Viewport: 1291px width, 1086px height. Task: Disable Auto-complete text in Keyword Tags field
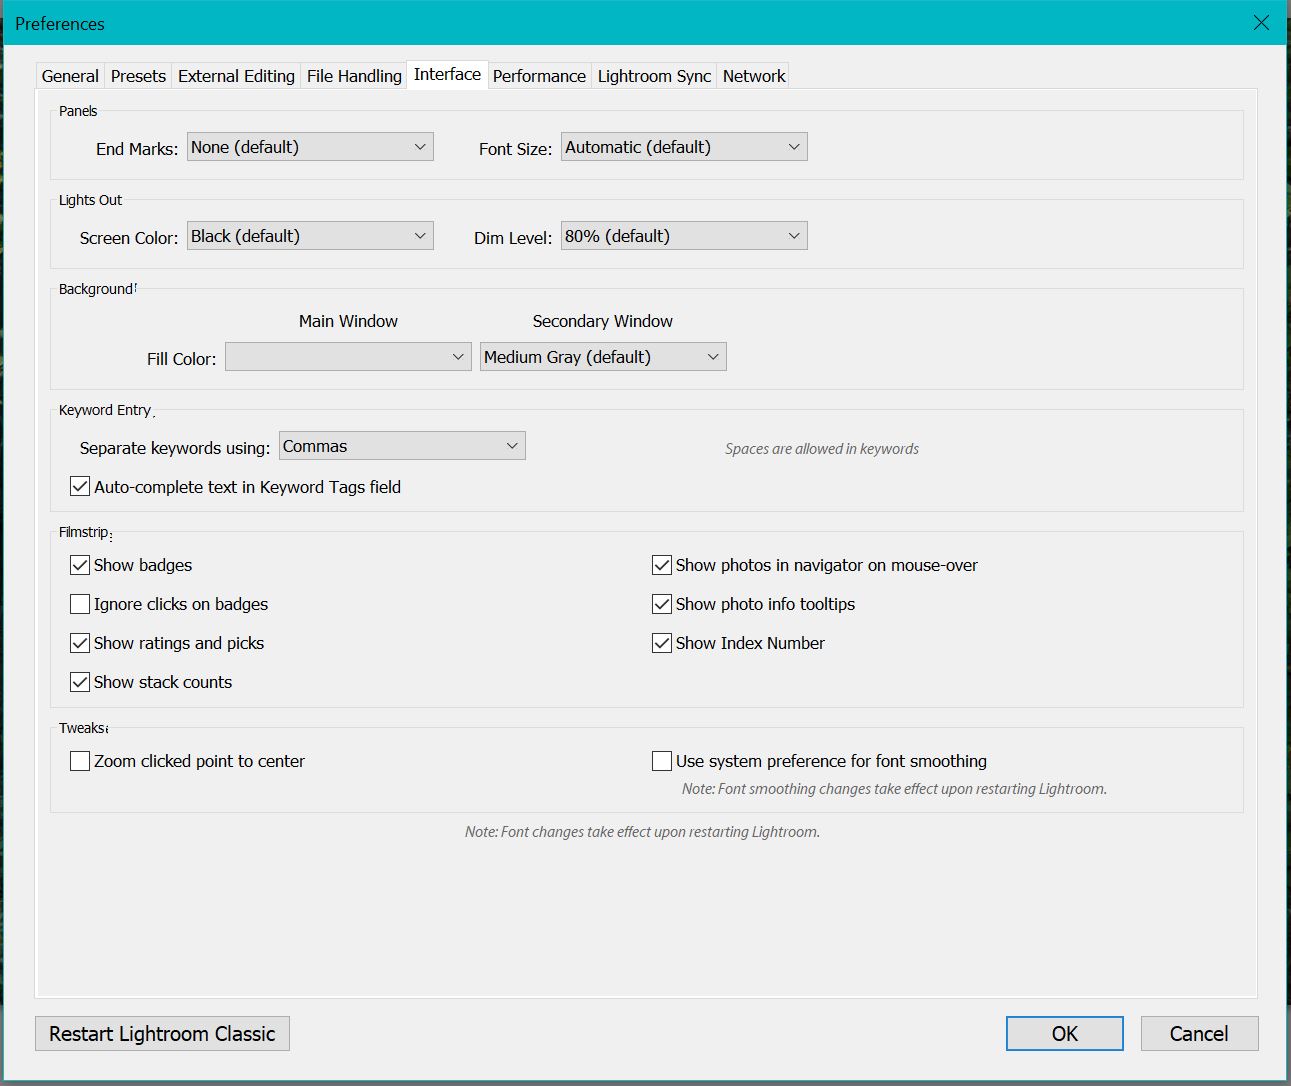tap(80, 487)
